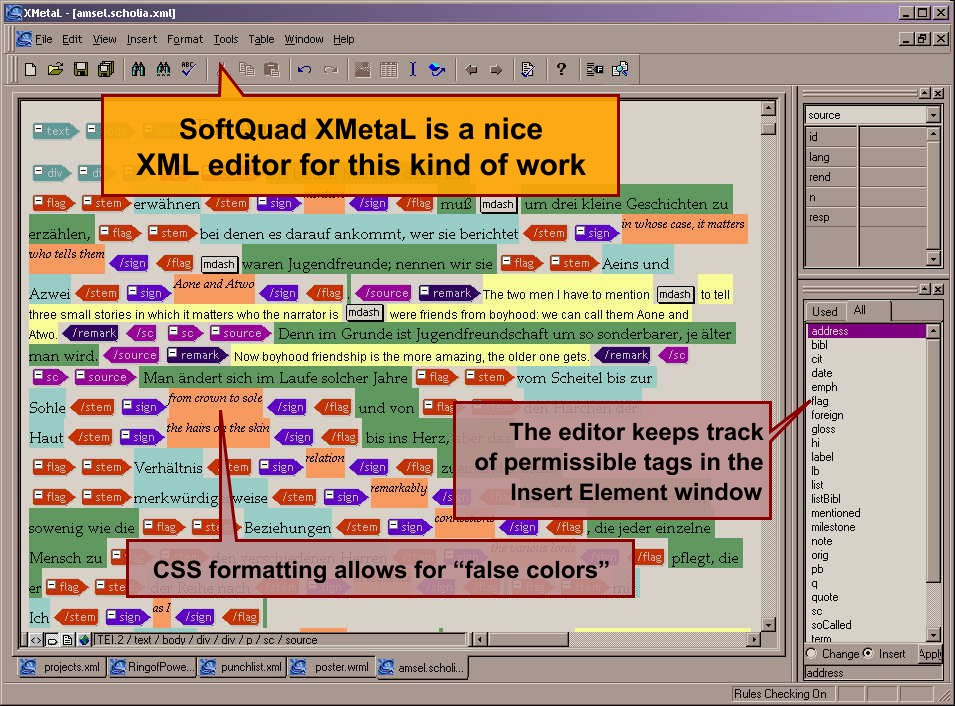Click the editor's vertical scrollbar down arrow

pyautogui.click(x=769, y=625)
